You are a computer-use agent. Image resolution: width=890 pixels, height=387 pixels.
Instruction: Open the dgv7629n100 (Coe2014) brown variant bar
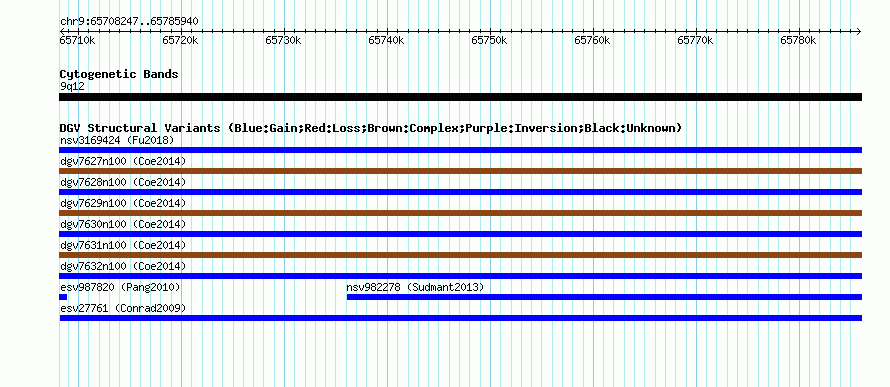(x=460, y=213)
